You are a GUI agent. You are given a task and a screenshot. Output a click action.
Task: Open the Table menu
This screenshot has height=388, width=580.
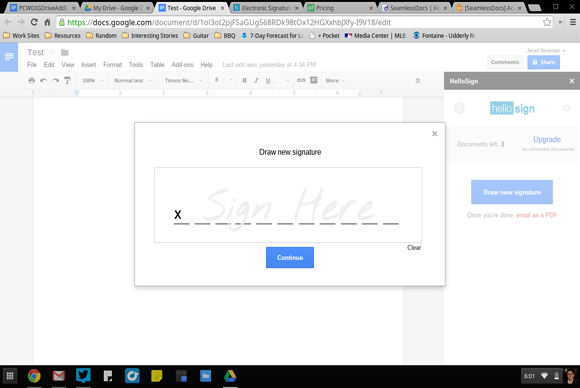pos(157,65)
